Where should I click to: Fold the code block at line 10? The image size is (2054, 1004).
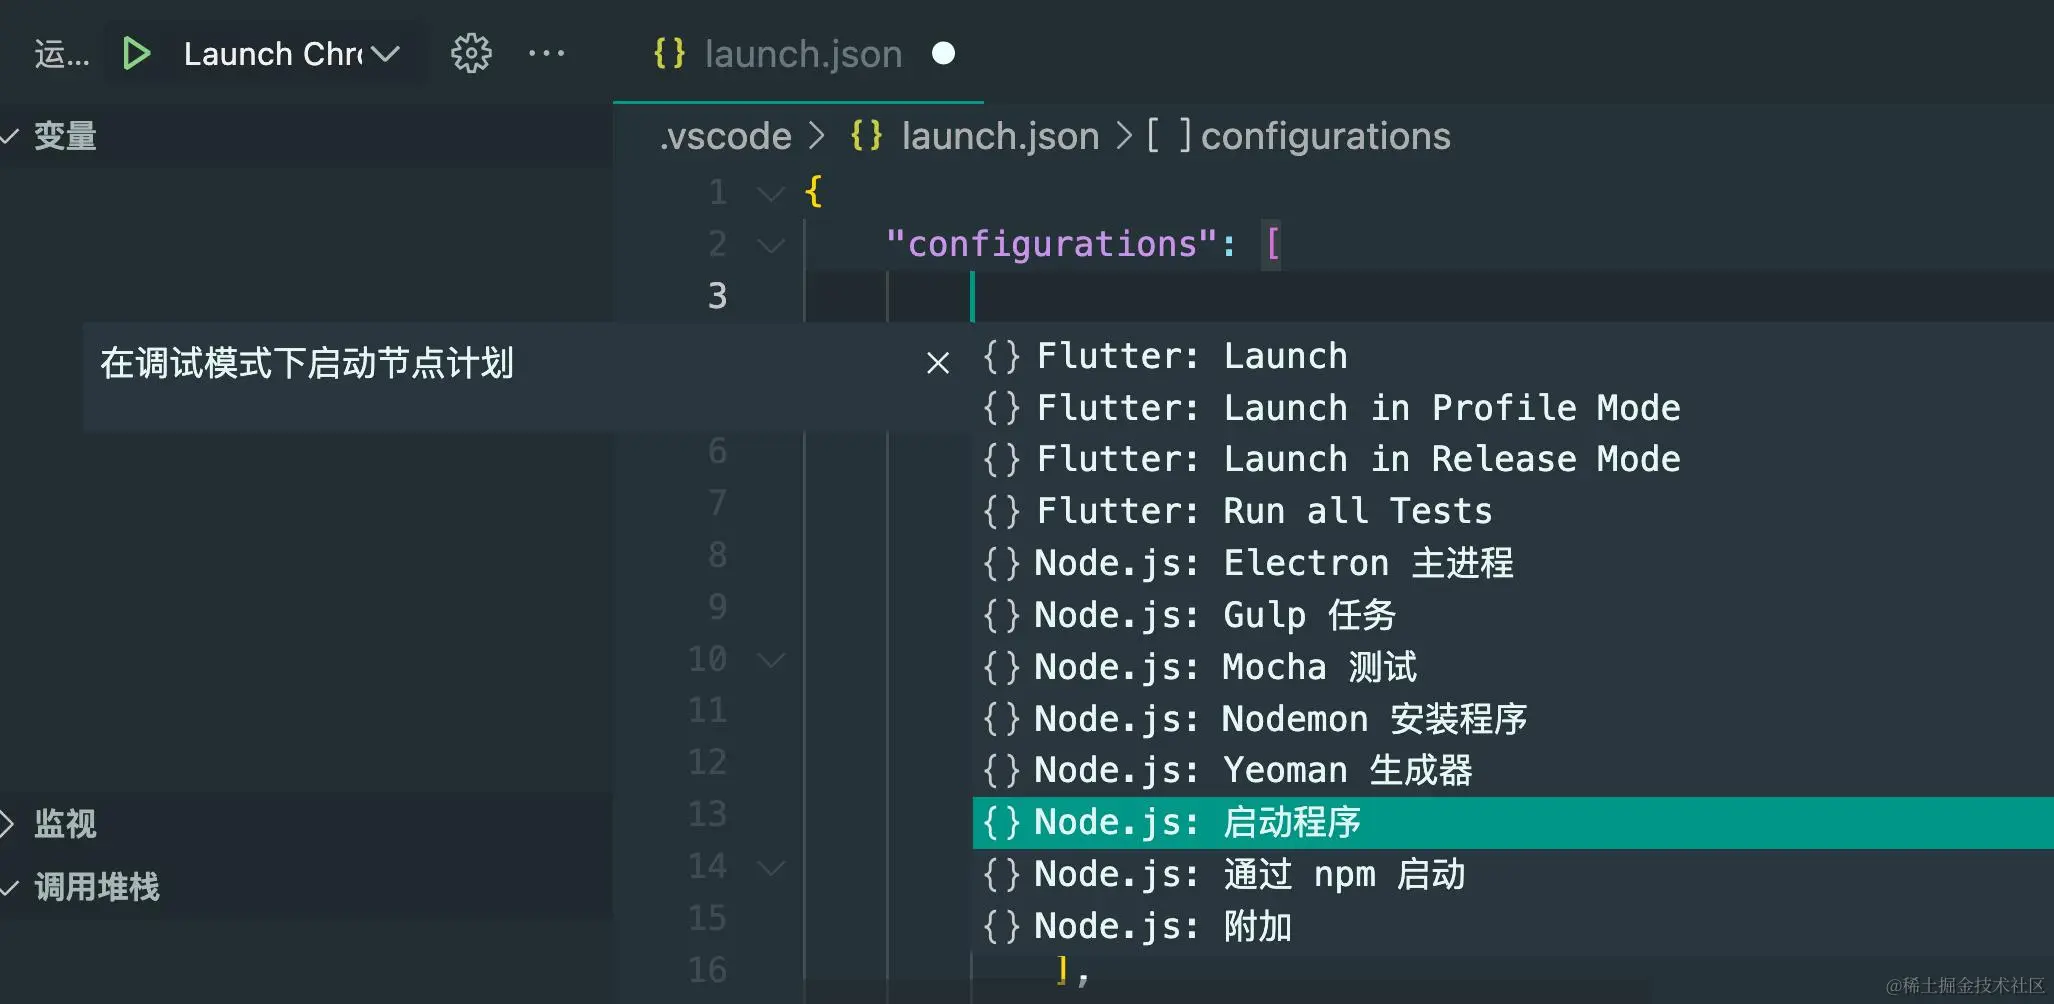click(771, 660)
